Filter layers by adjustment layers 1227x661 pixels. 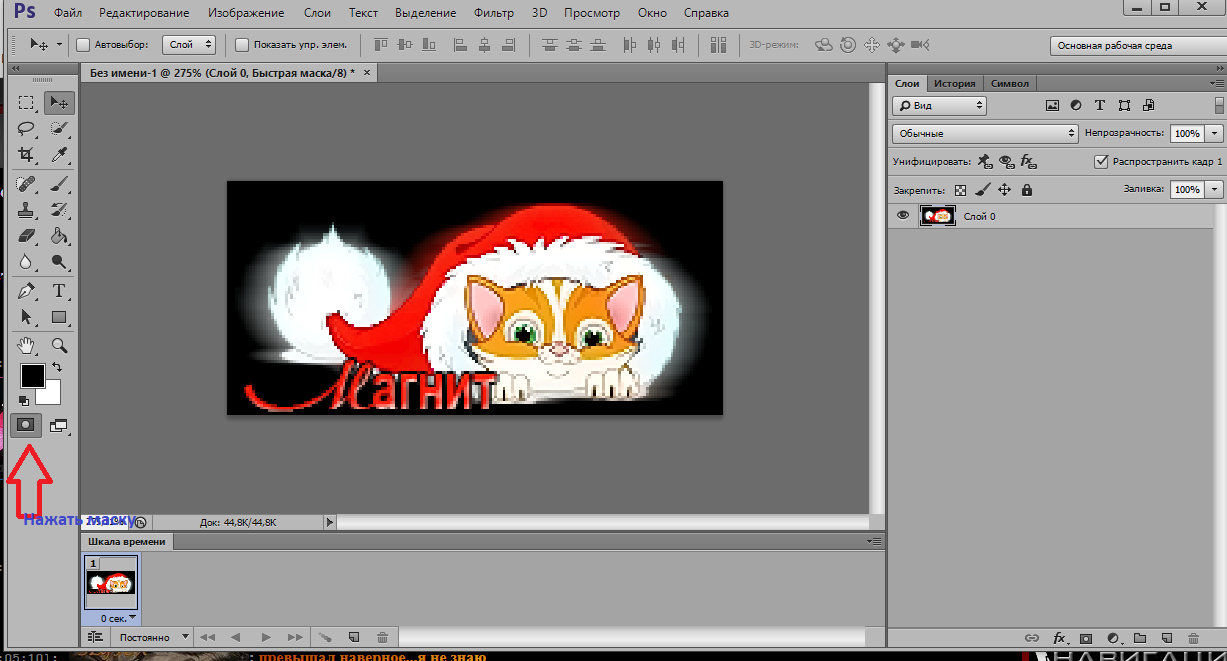pos(1076,105)
